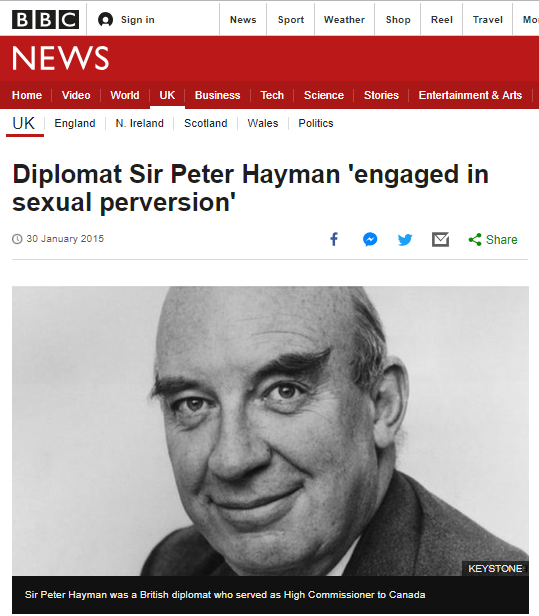Open the Tech news tab

272,95
